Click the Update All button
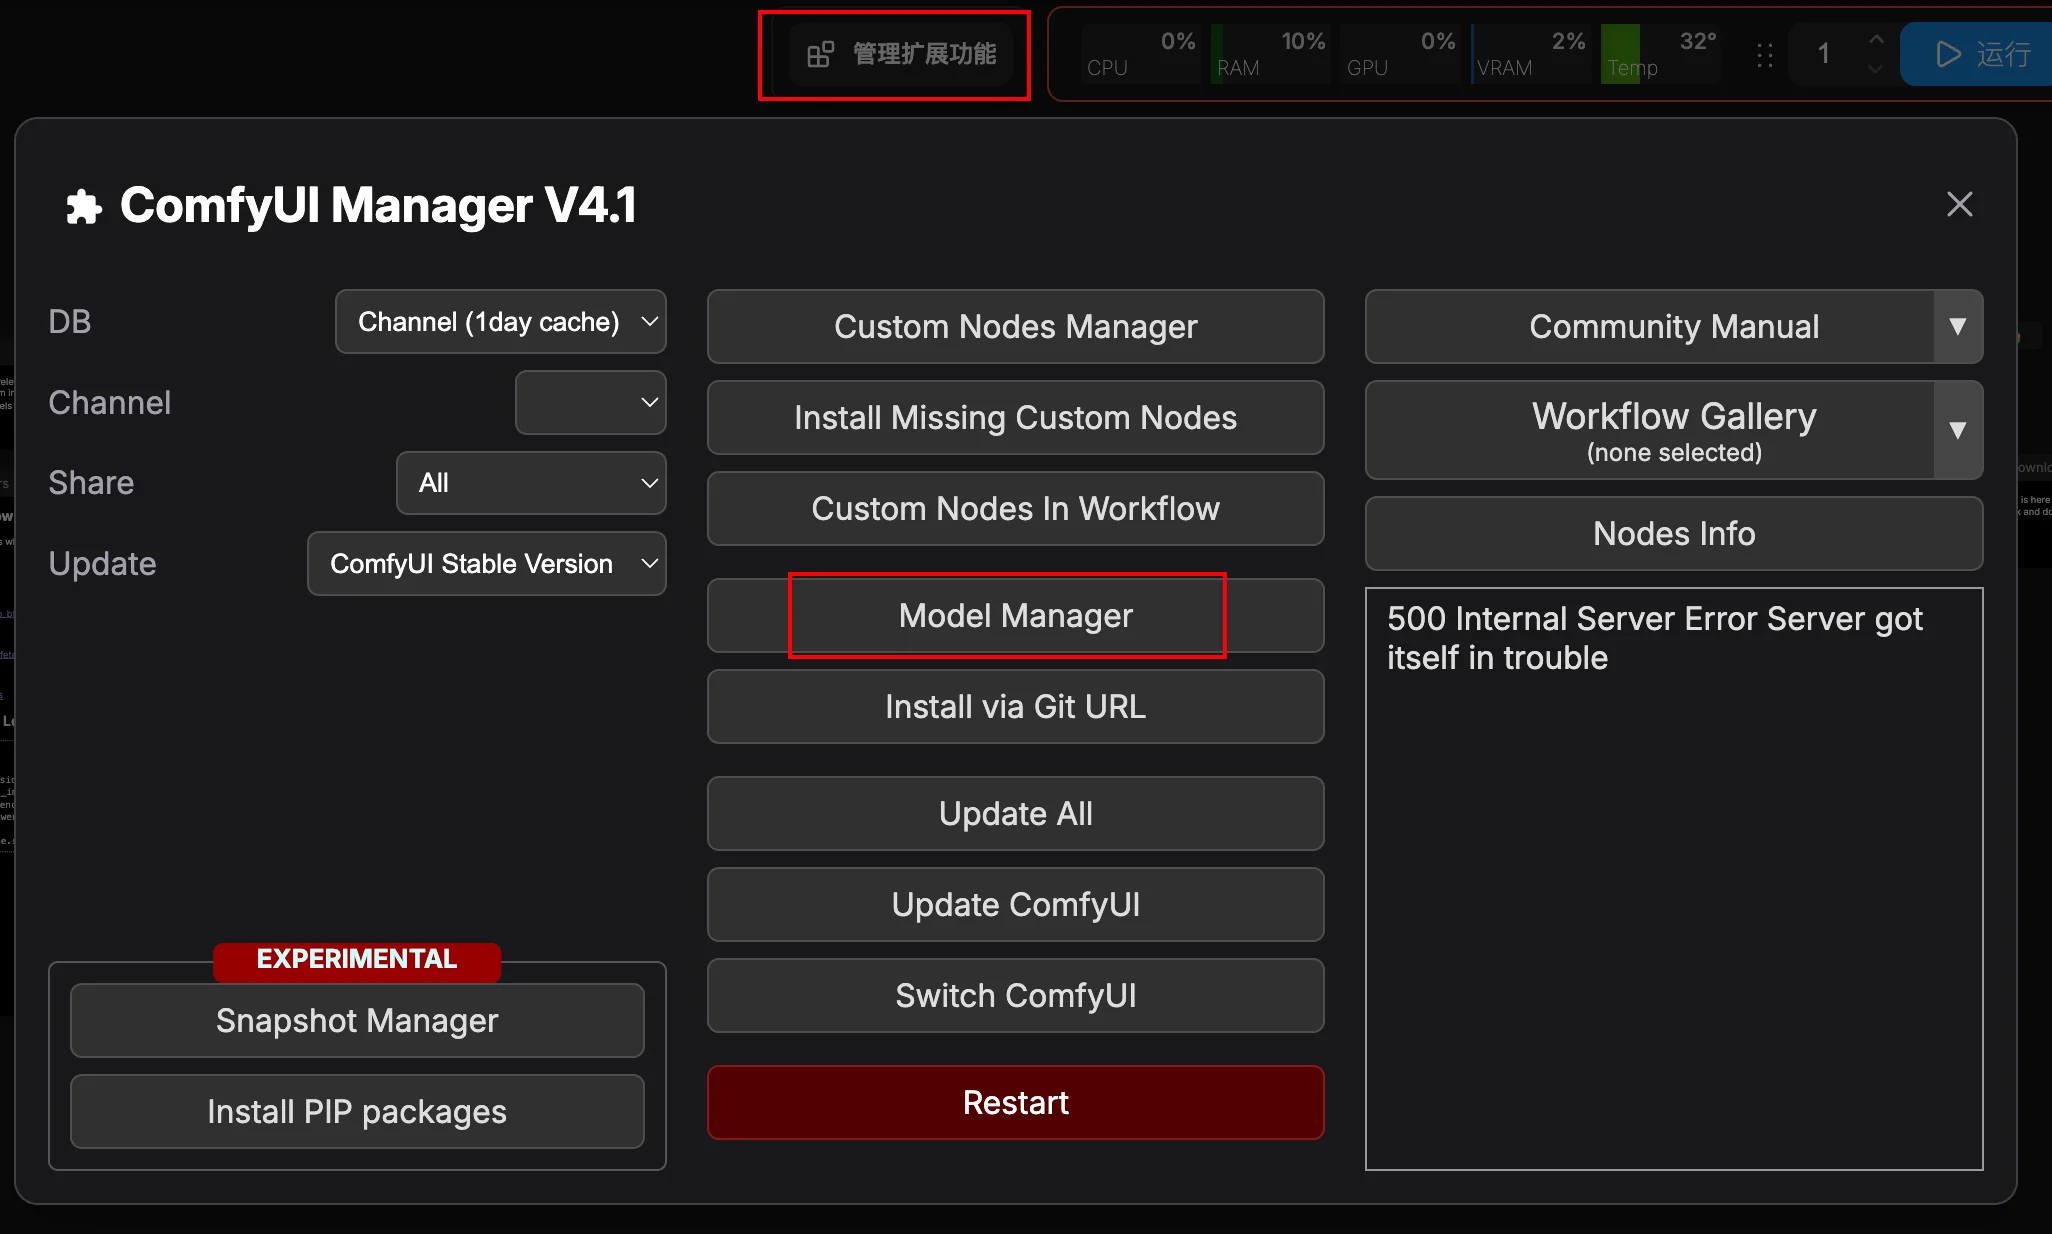The image size is (2052, 1234). [x=1016, y=814]
